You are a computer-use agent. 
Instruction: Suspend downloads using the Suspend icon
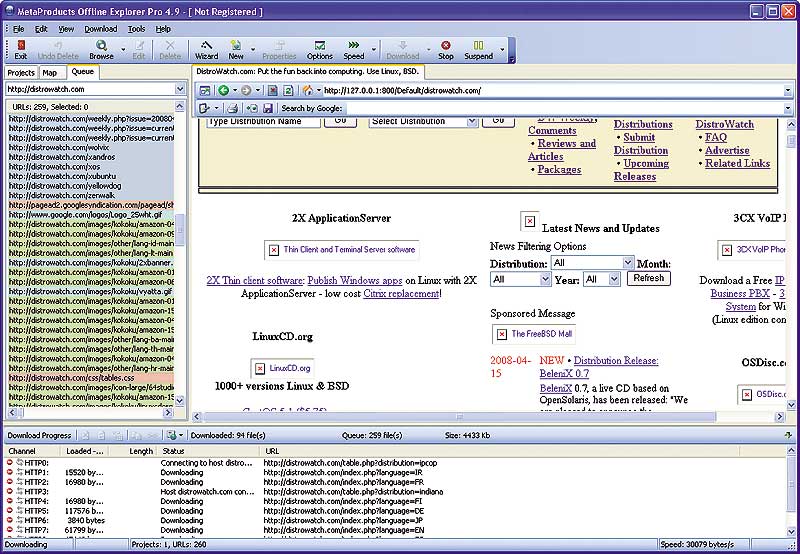click(x=479, y=50)
